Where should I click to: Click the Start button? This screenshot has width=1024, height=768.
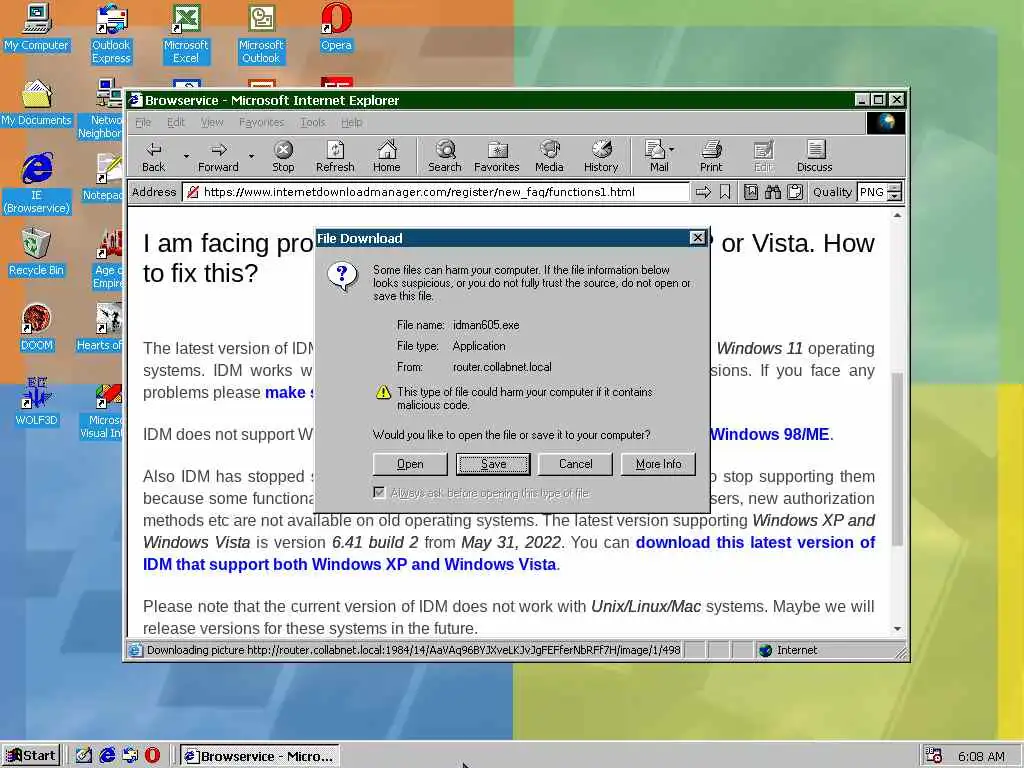(31, 756)
